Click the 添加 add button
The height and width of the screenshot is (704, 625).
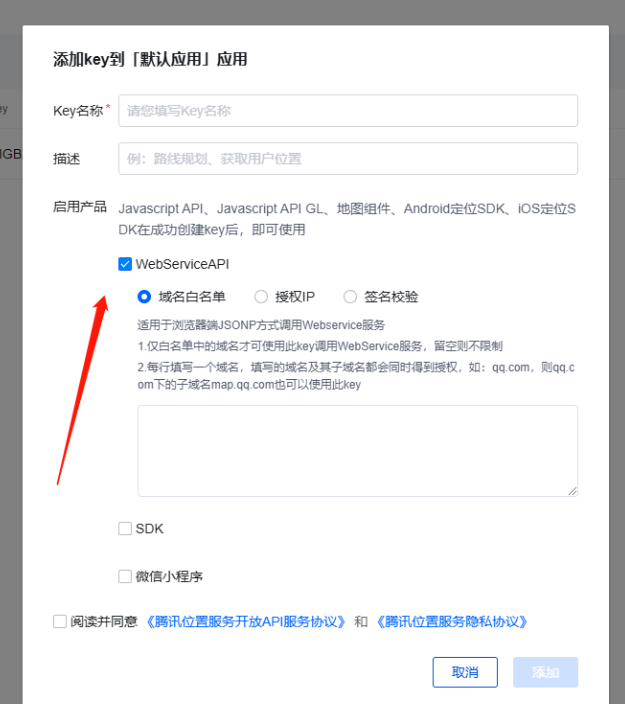tap(546, 672)
